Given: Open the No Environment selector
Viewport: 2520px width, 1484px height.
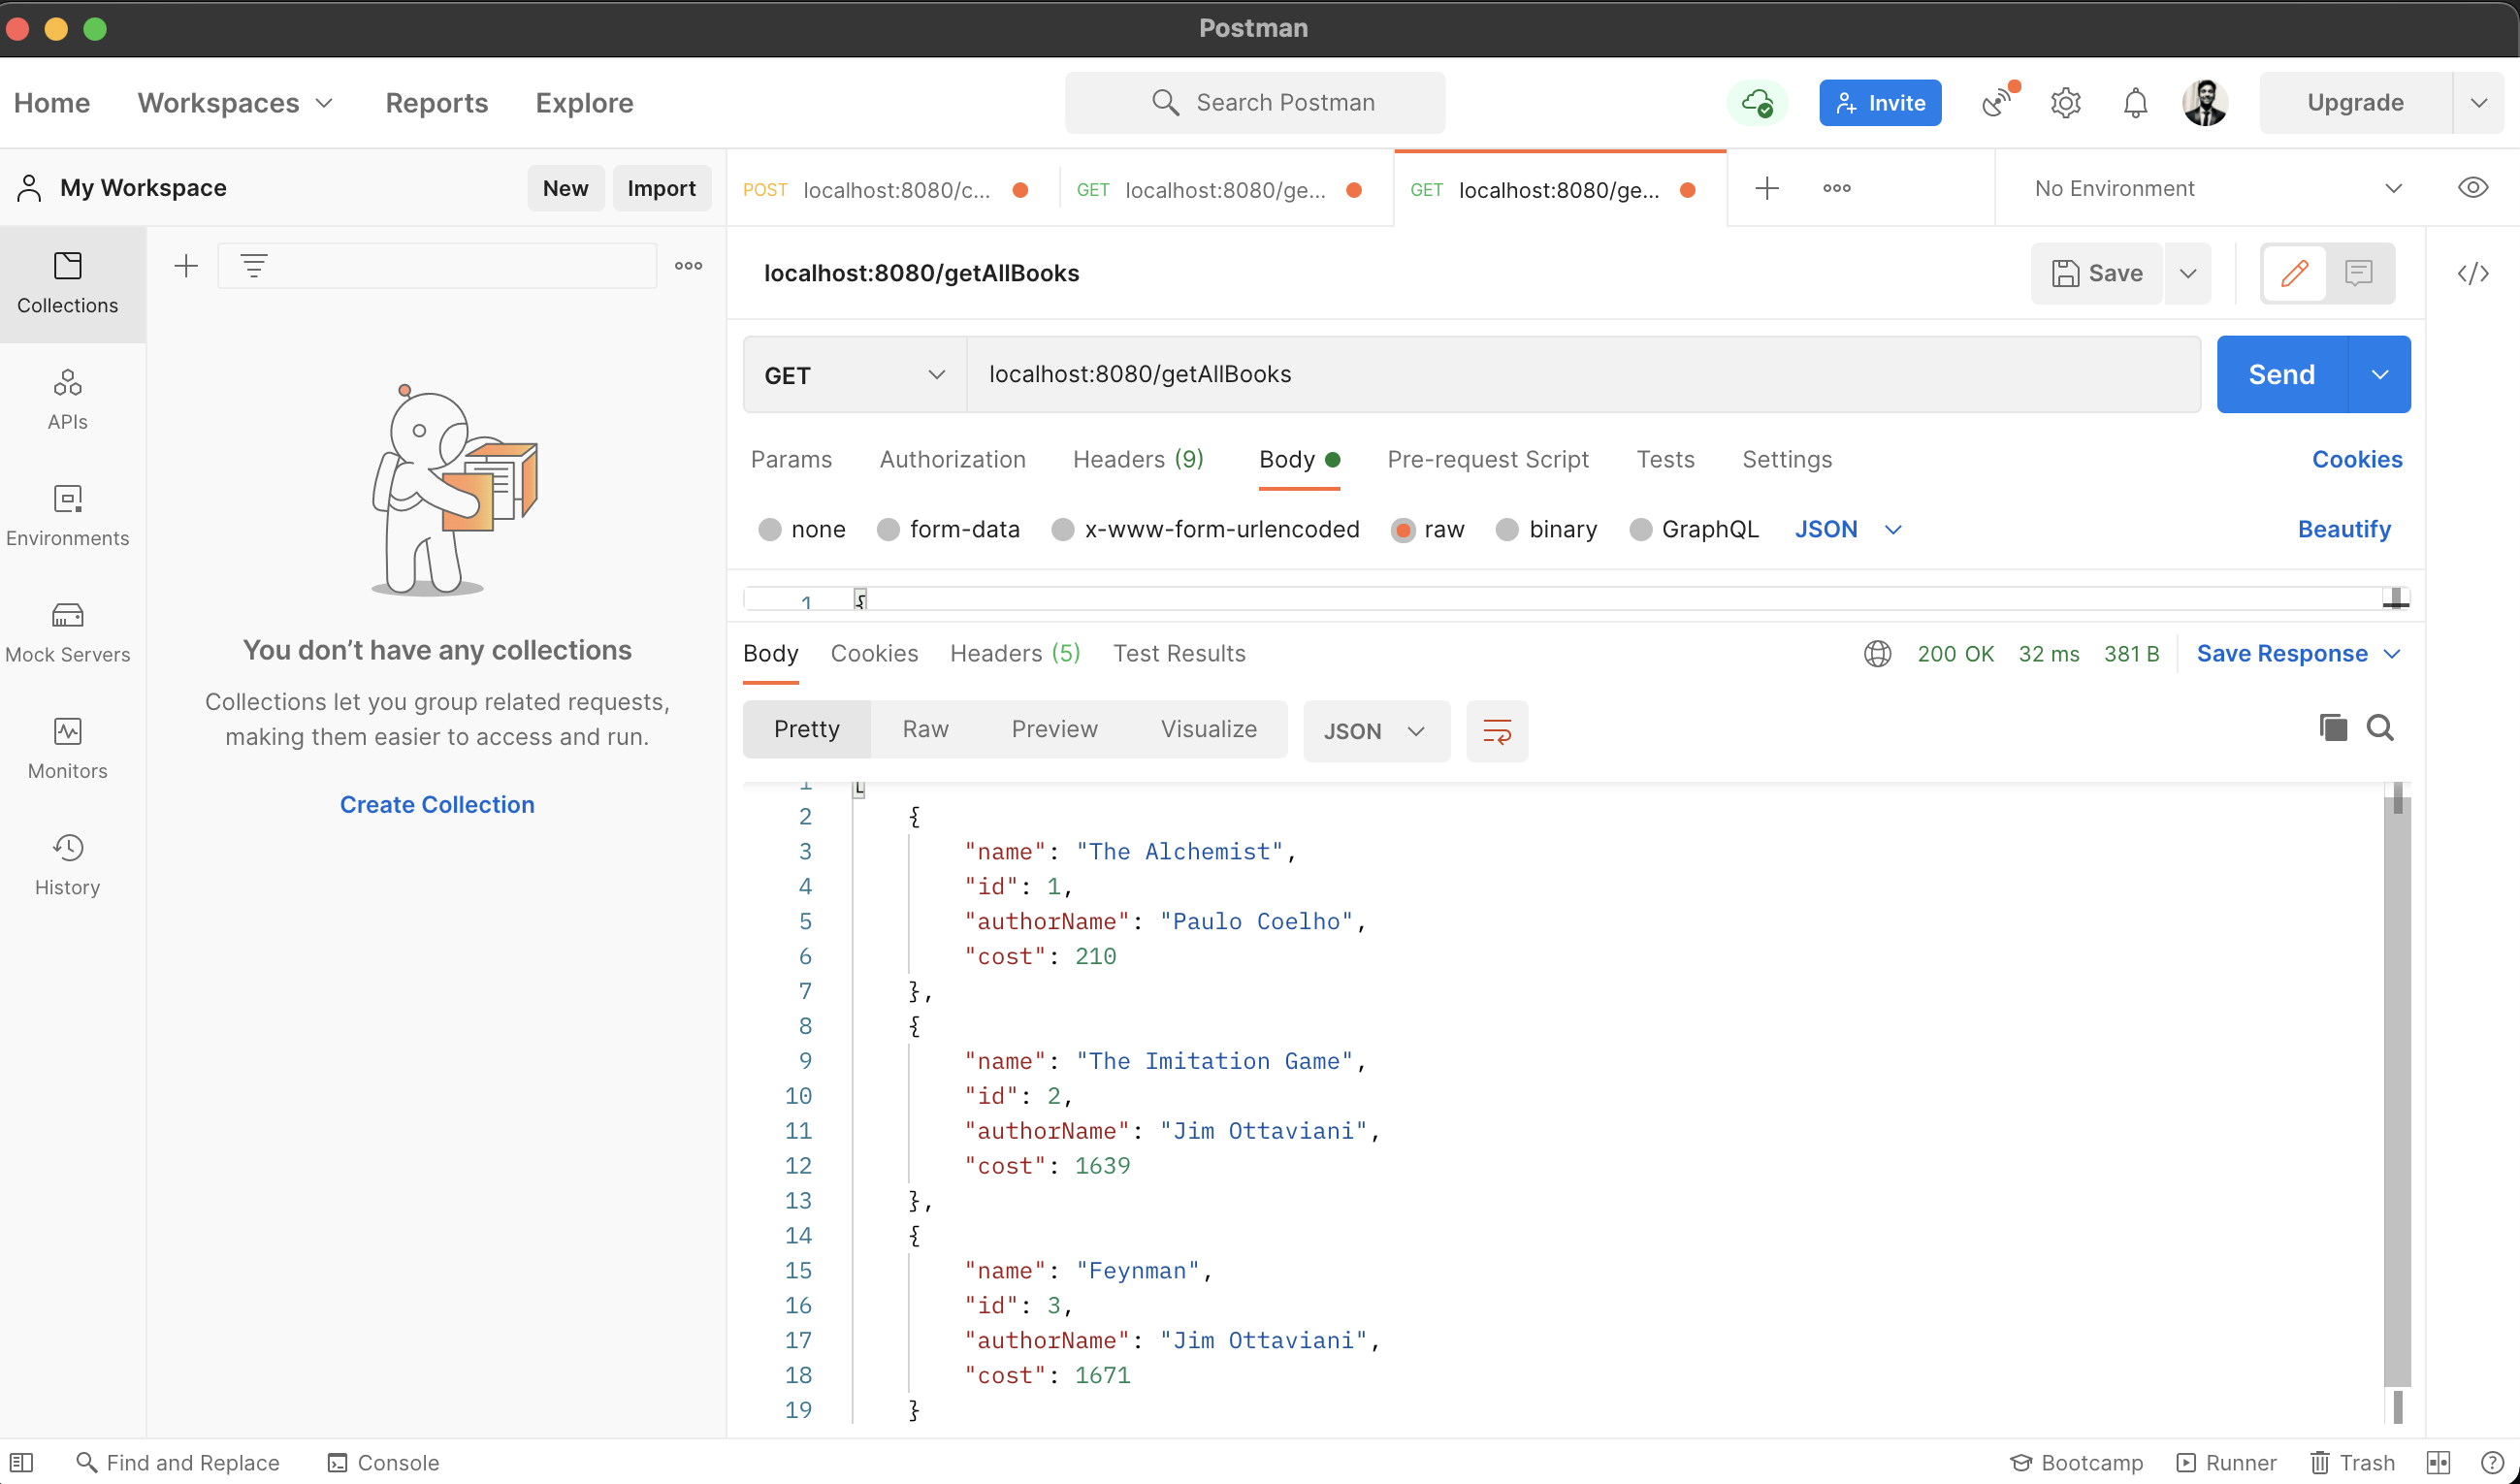Looking at the screenshot, I should (x=2216, y=188).
